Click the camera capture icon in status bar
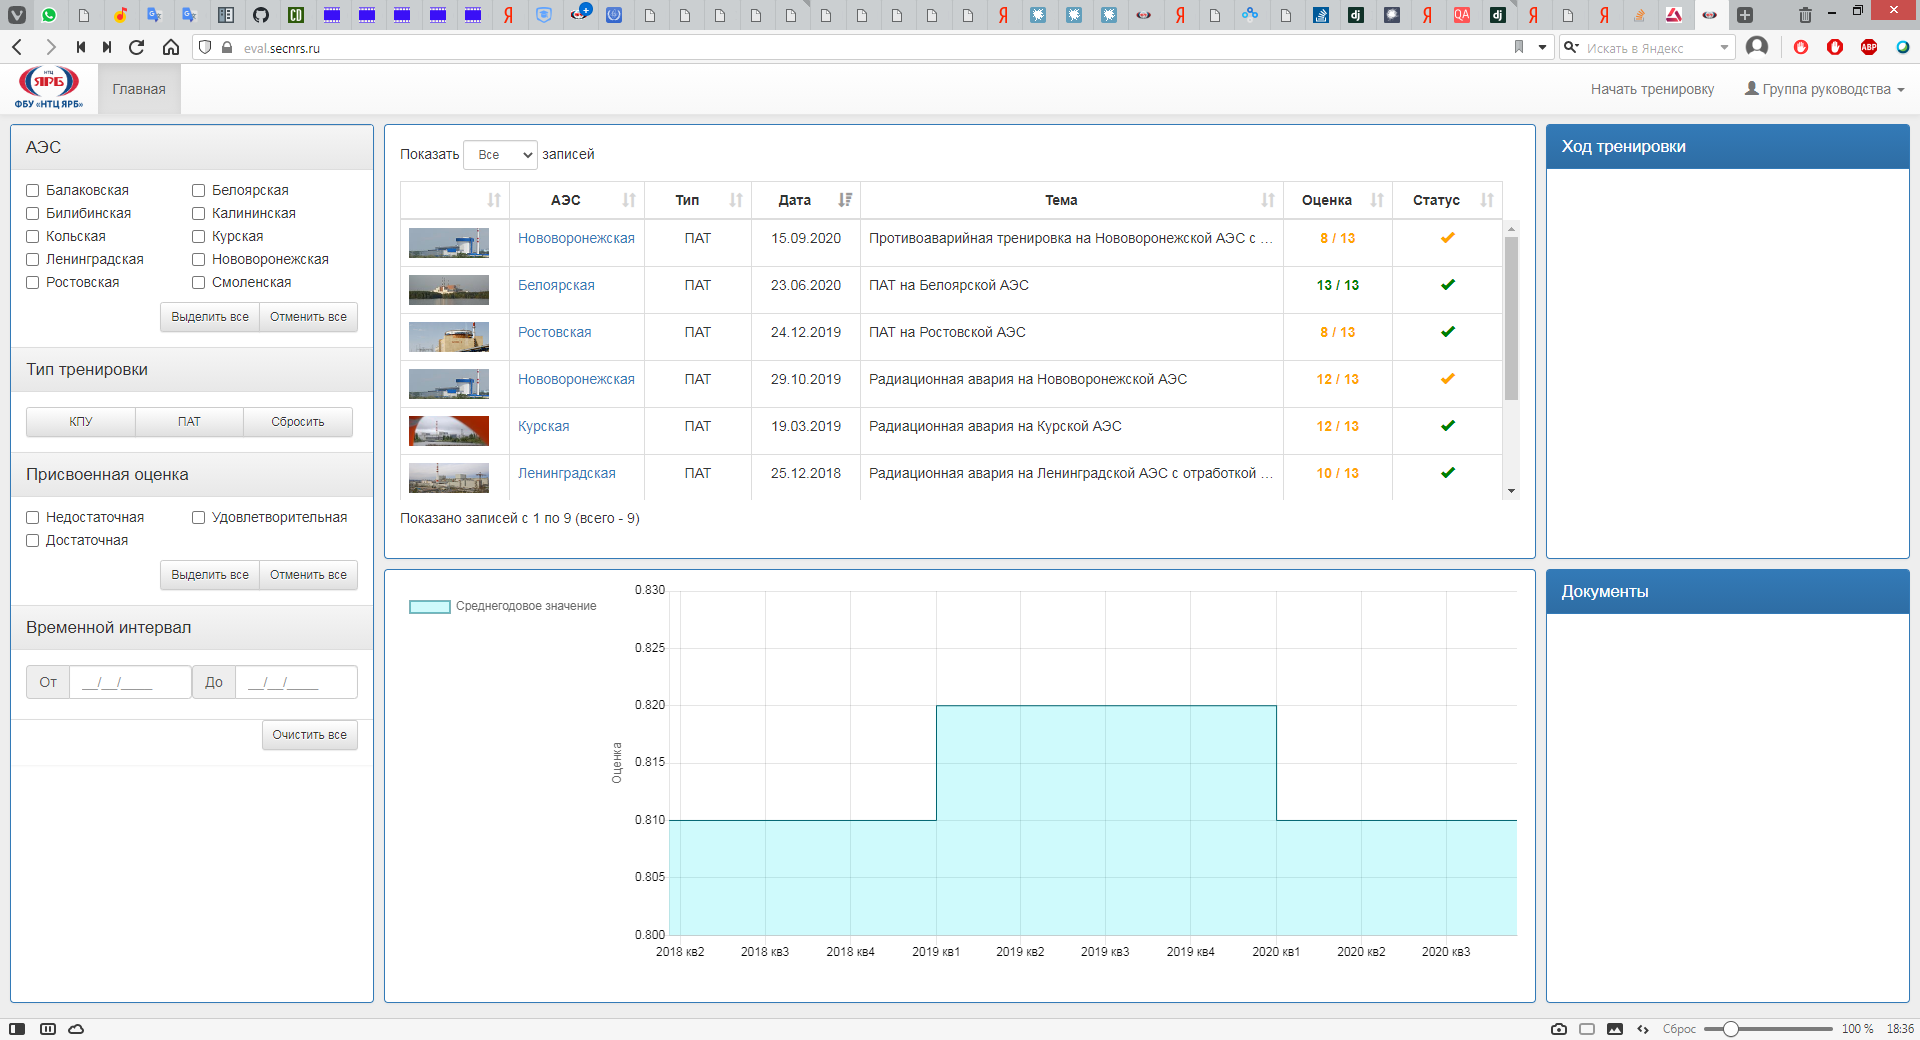 1558,1029
